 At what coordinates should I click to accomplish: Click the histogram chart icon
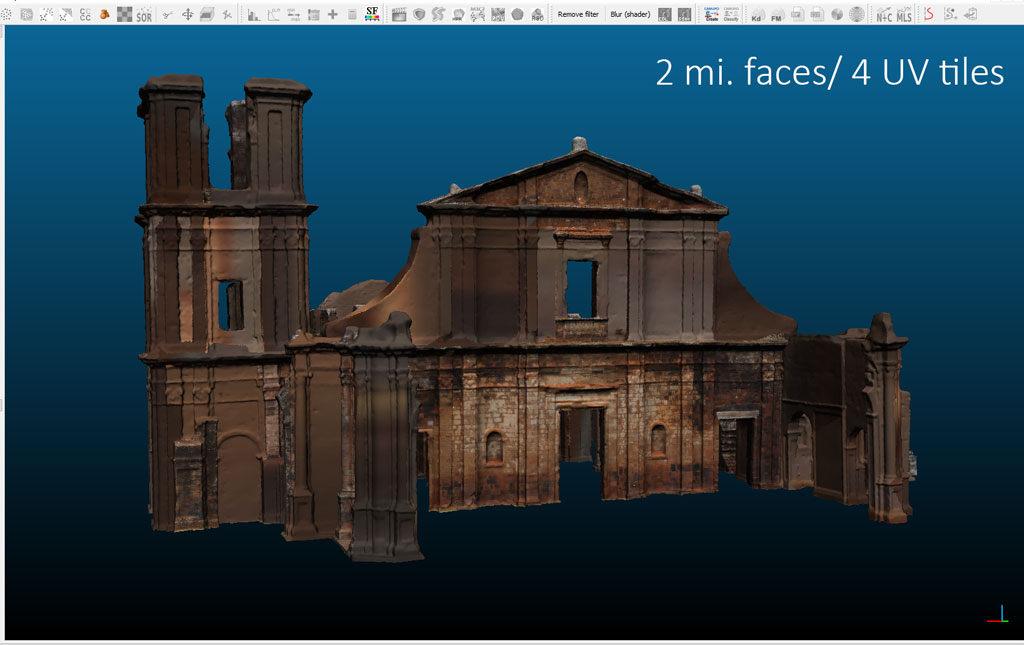(x=254, y=15)
